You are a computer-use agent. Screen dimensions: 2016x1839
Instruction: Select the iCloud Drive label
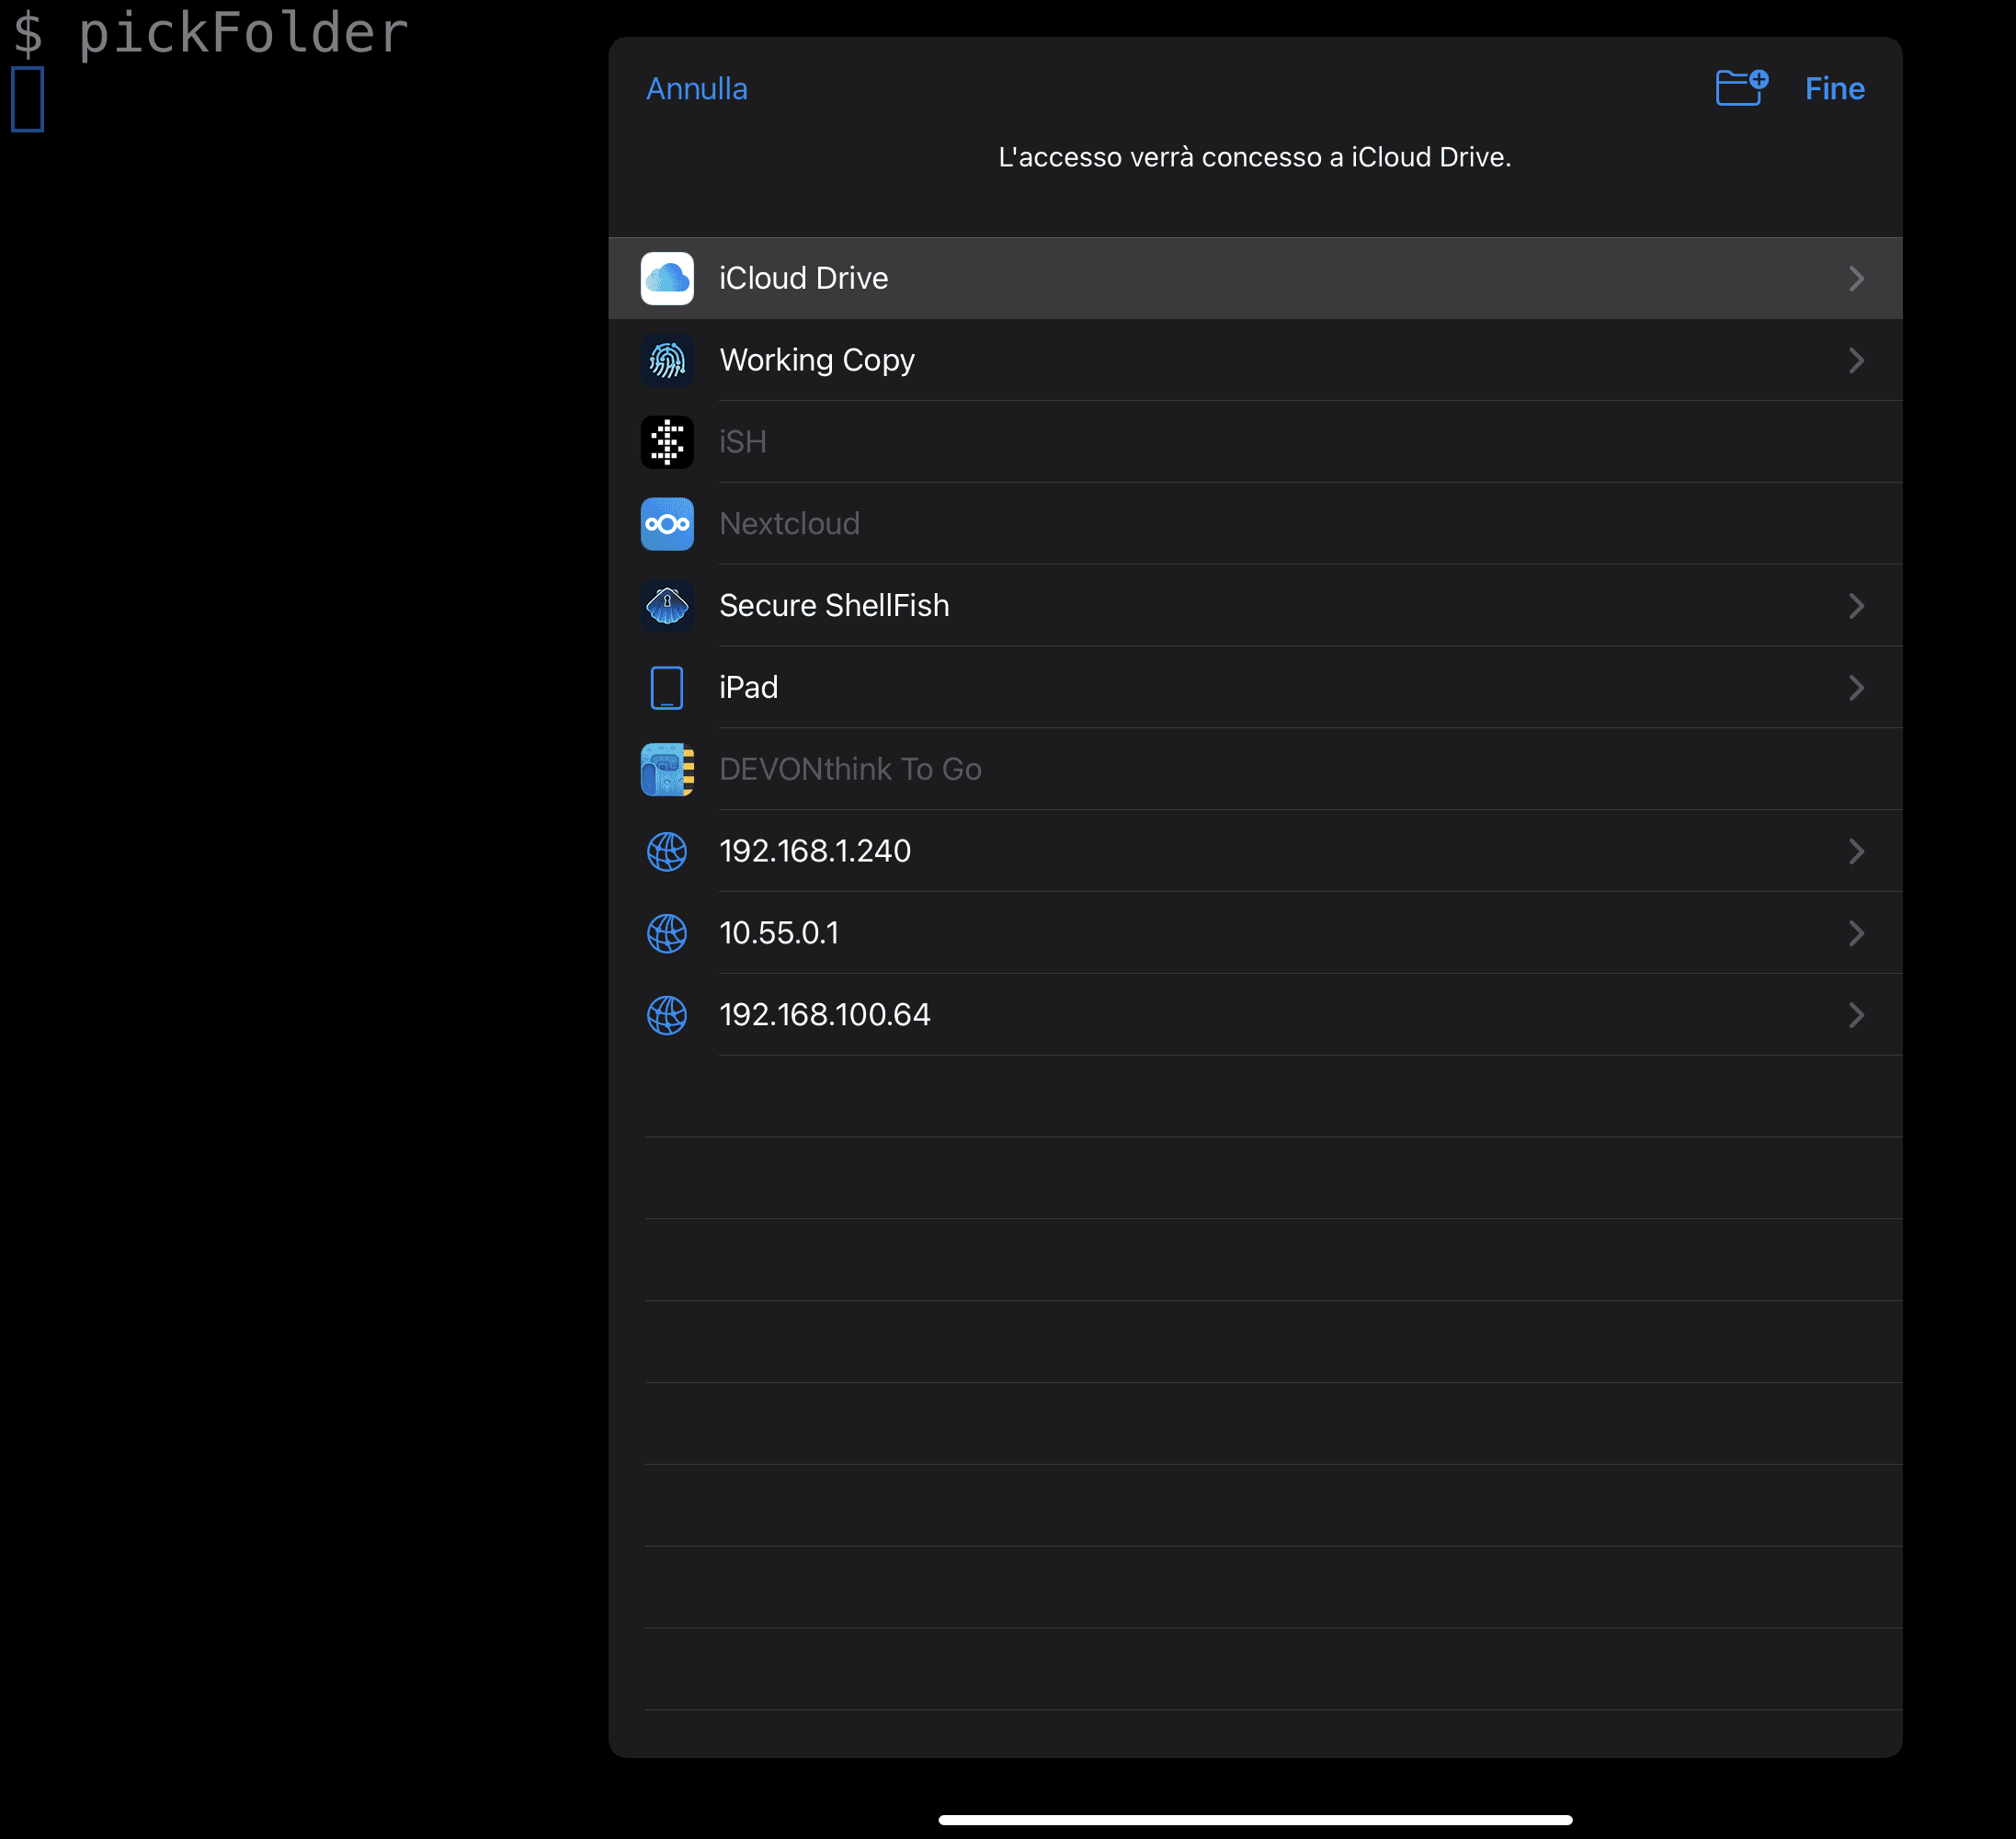tap(803, 278)
